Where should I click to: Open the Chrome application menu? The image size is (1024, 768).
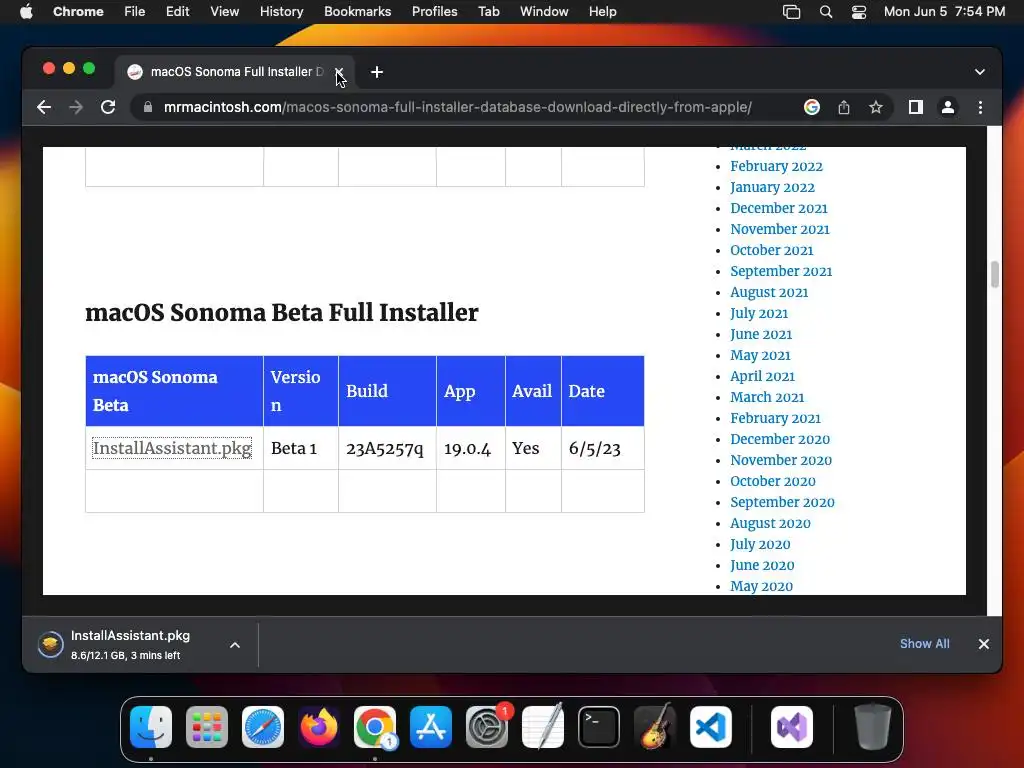78,12
